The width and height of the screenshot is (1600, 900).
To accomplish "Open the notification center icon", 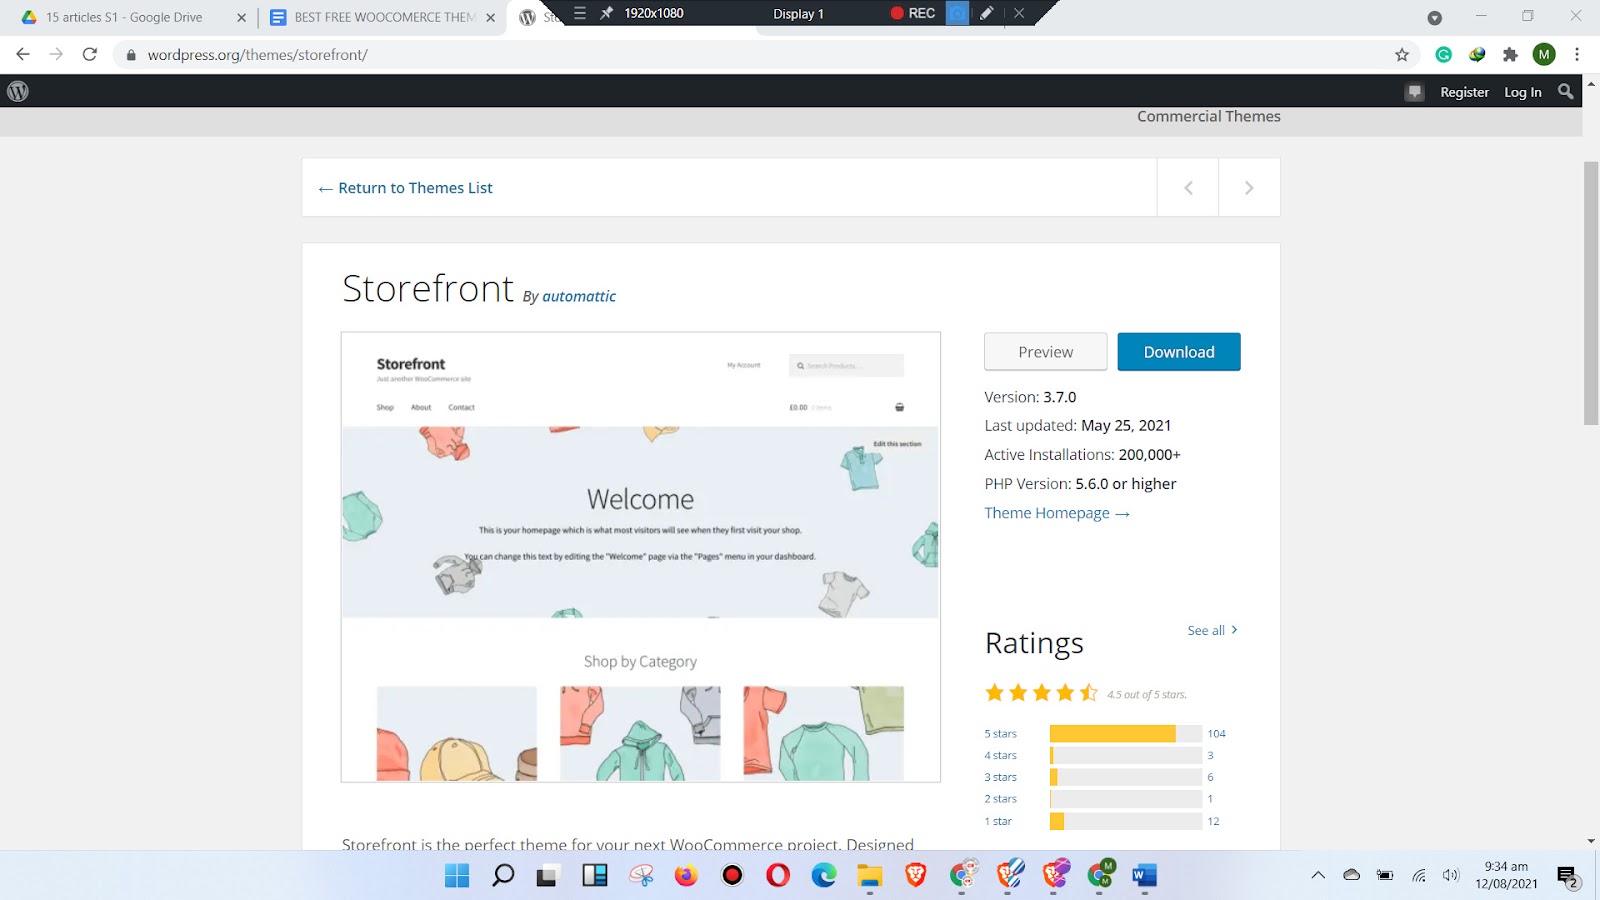I will tap(1567, 876).
